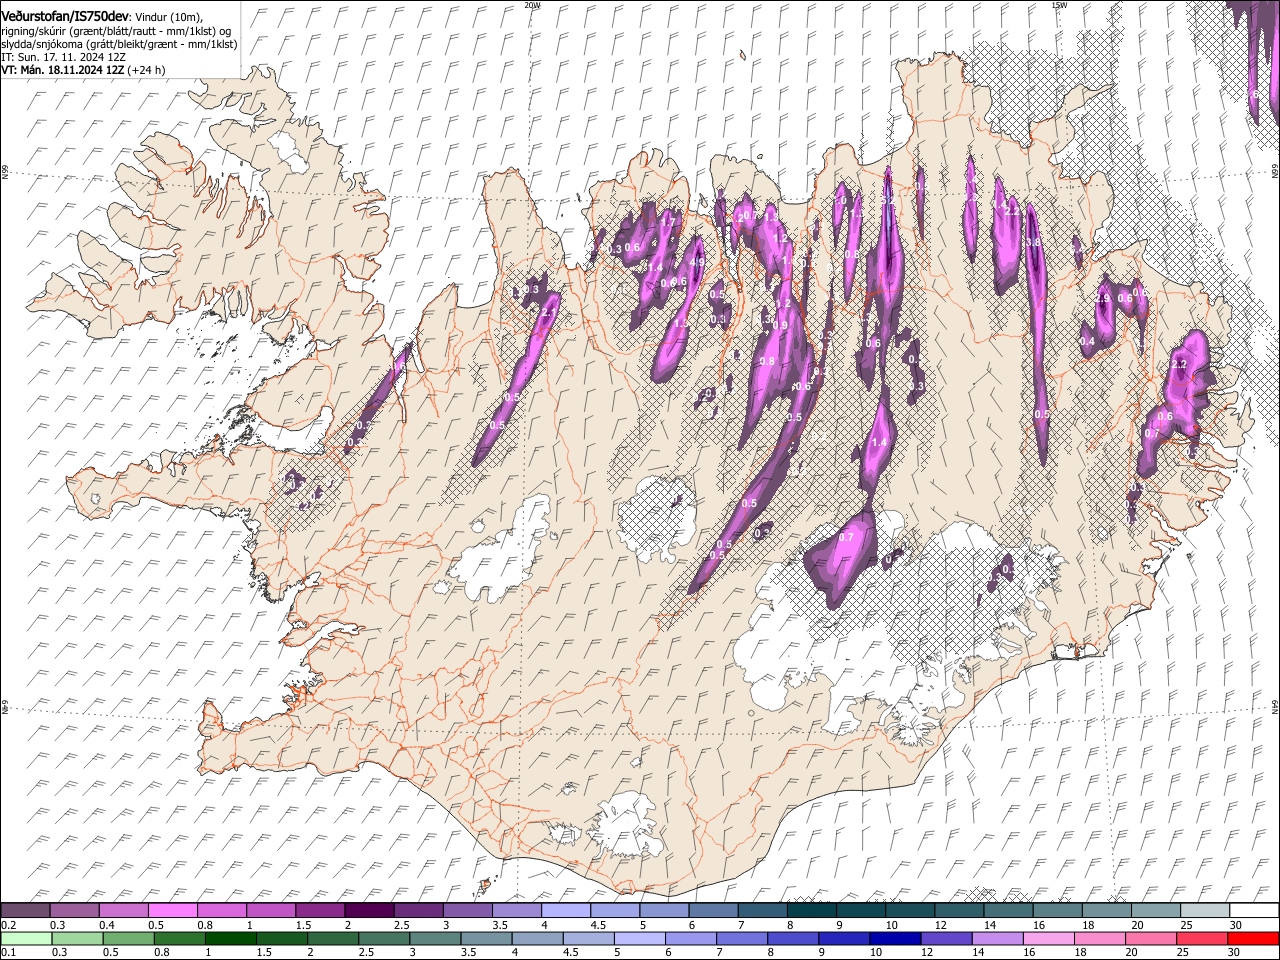Select top-row swatch between 4.5 and 5
This screenshot has height=960, width=1280.
614,910
